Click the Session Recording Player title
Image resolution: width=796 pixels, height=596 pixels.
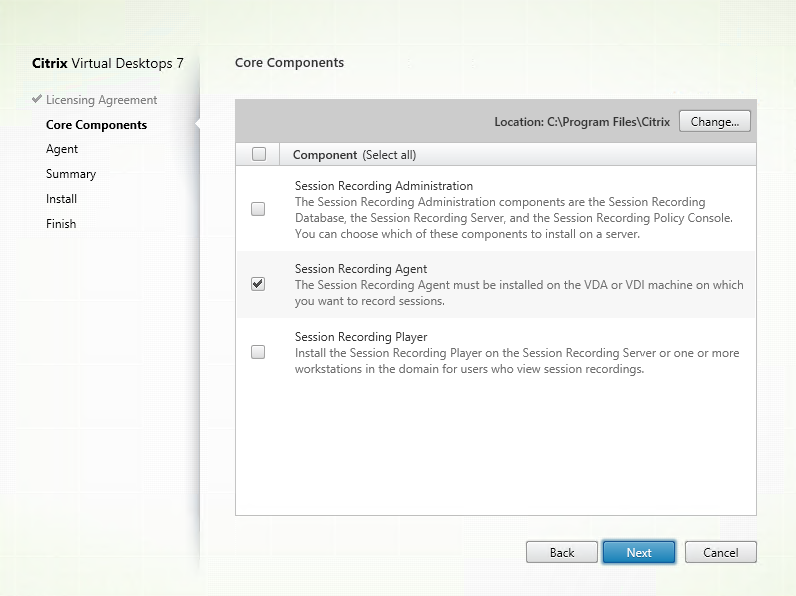click(361, 337)
